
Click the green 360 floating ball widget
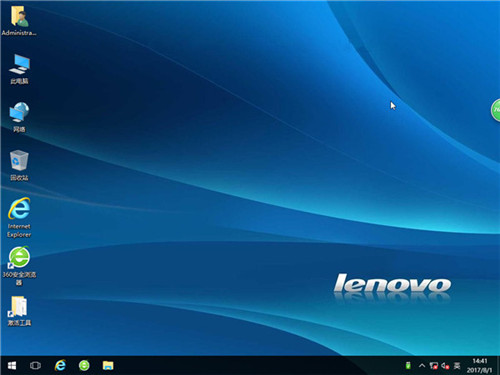(496, 109)
